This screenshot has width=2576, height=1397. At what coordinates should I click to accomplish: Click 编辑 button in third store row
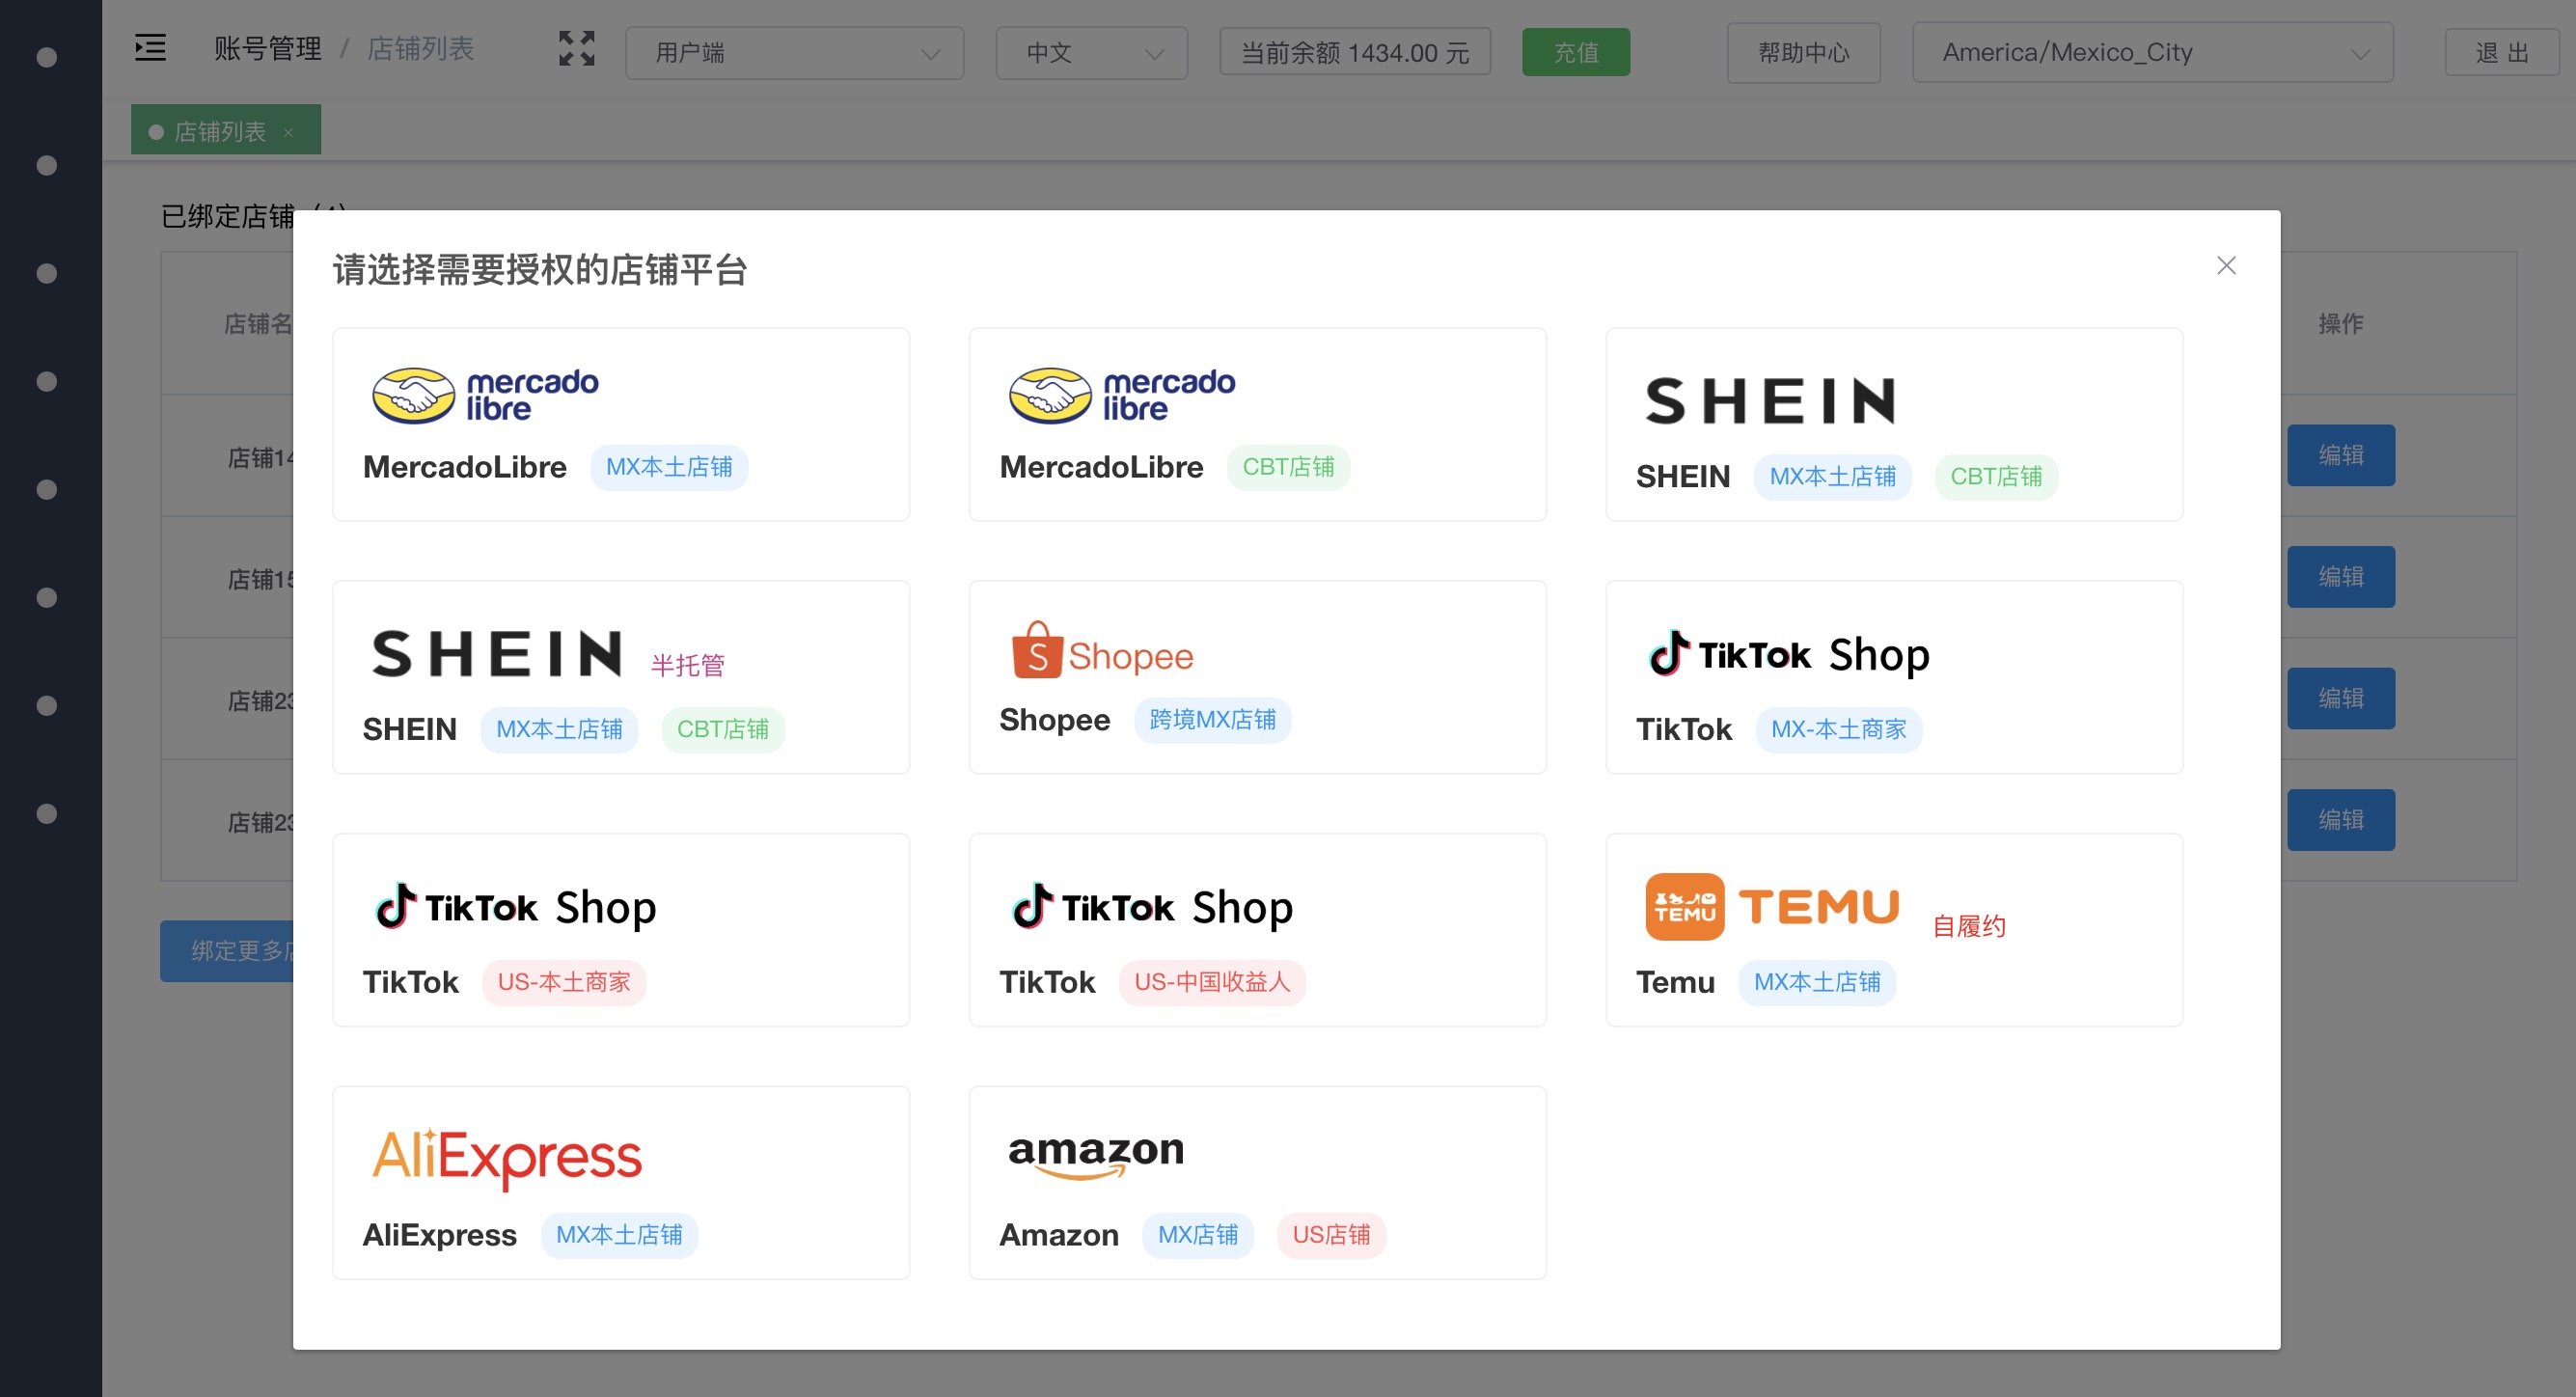click(2341, 698)
